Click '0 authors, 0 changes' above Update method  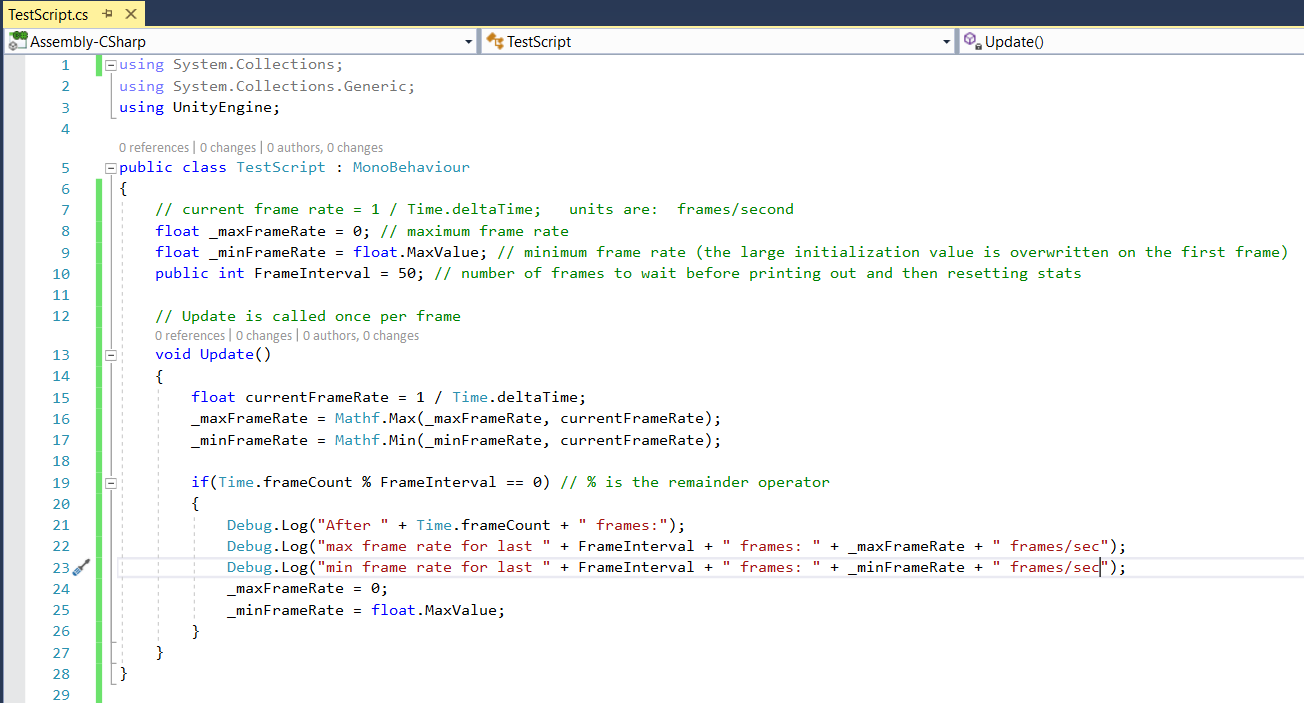(361, 336)
